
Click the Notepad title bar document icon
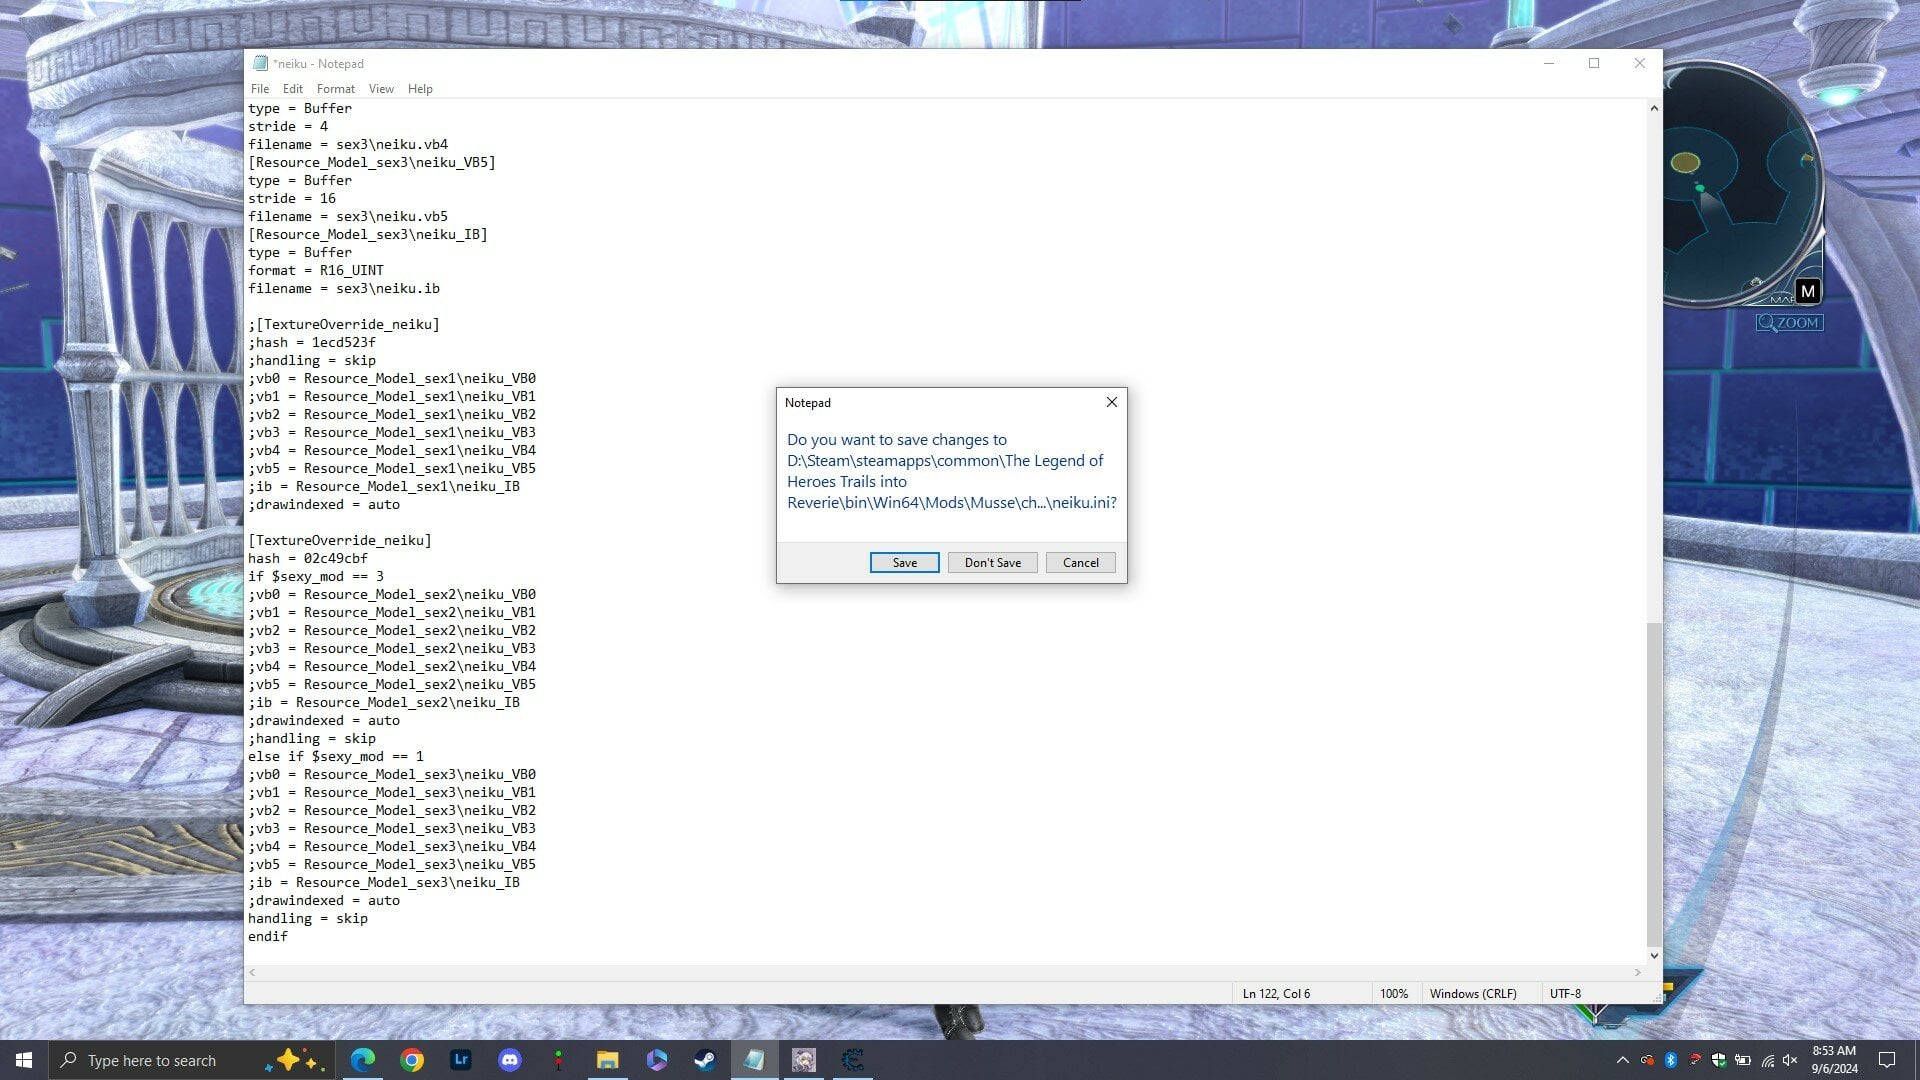pyautogui.click(x=260, y=63)
